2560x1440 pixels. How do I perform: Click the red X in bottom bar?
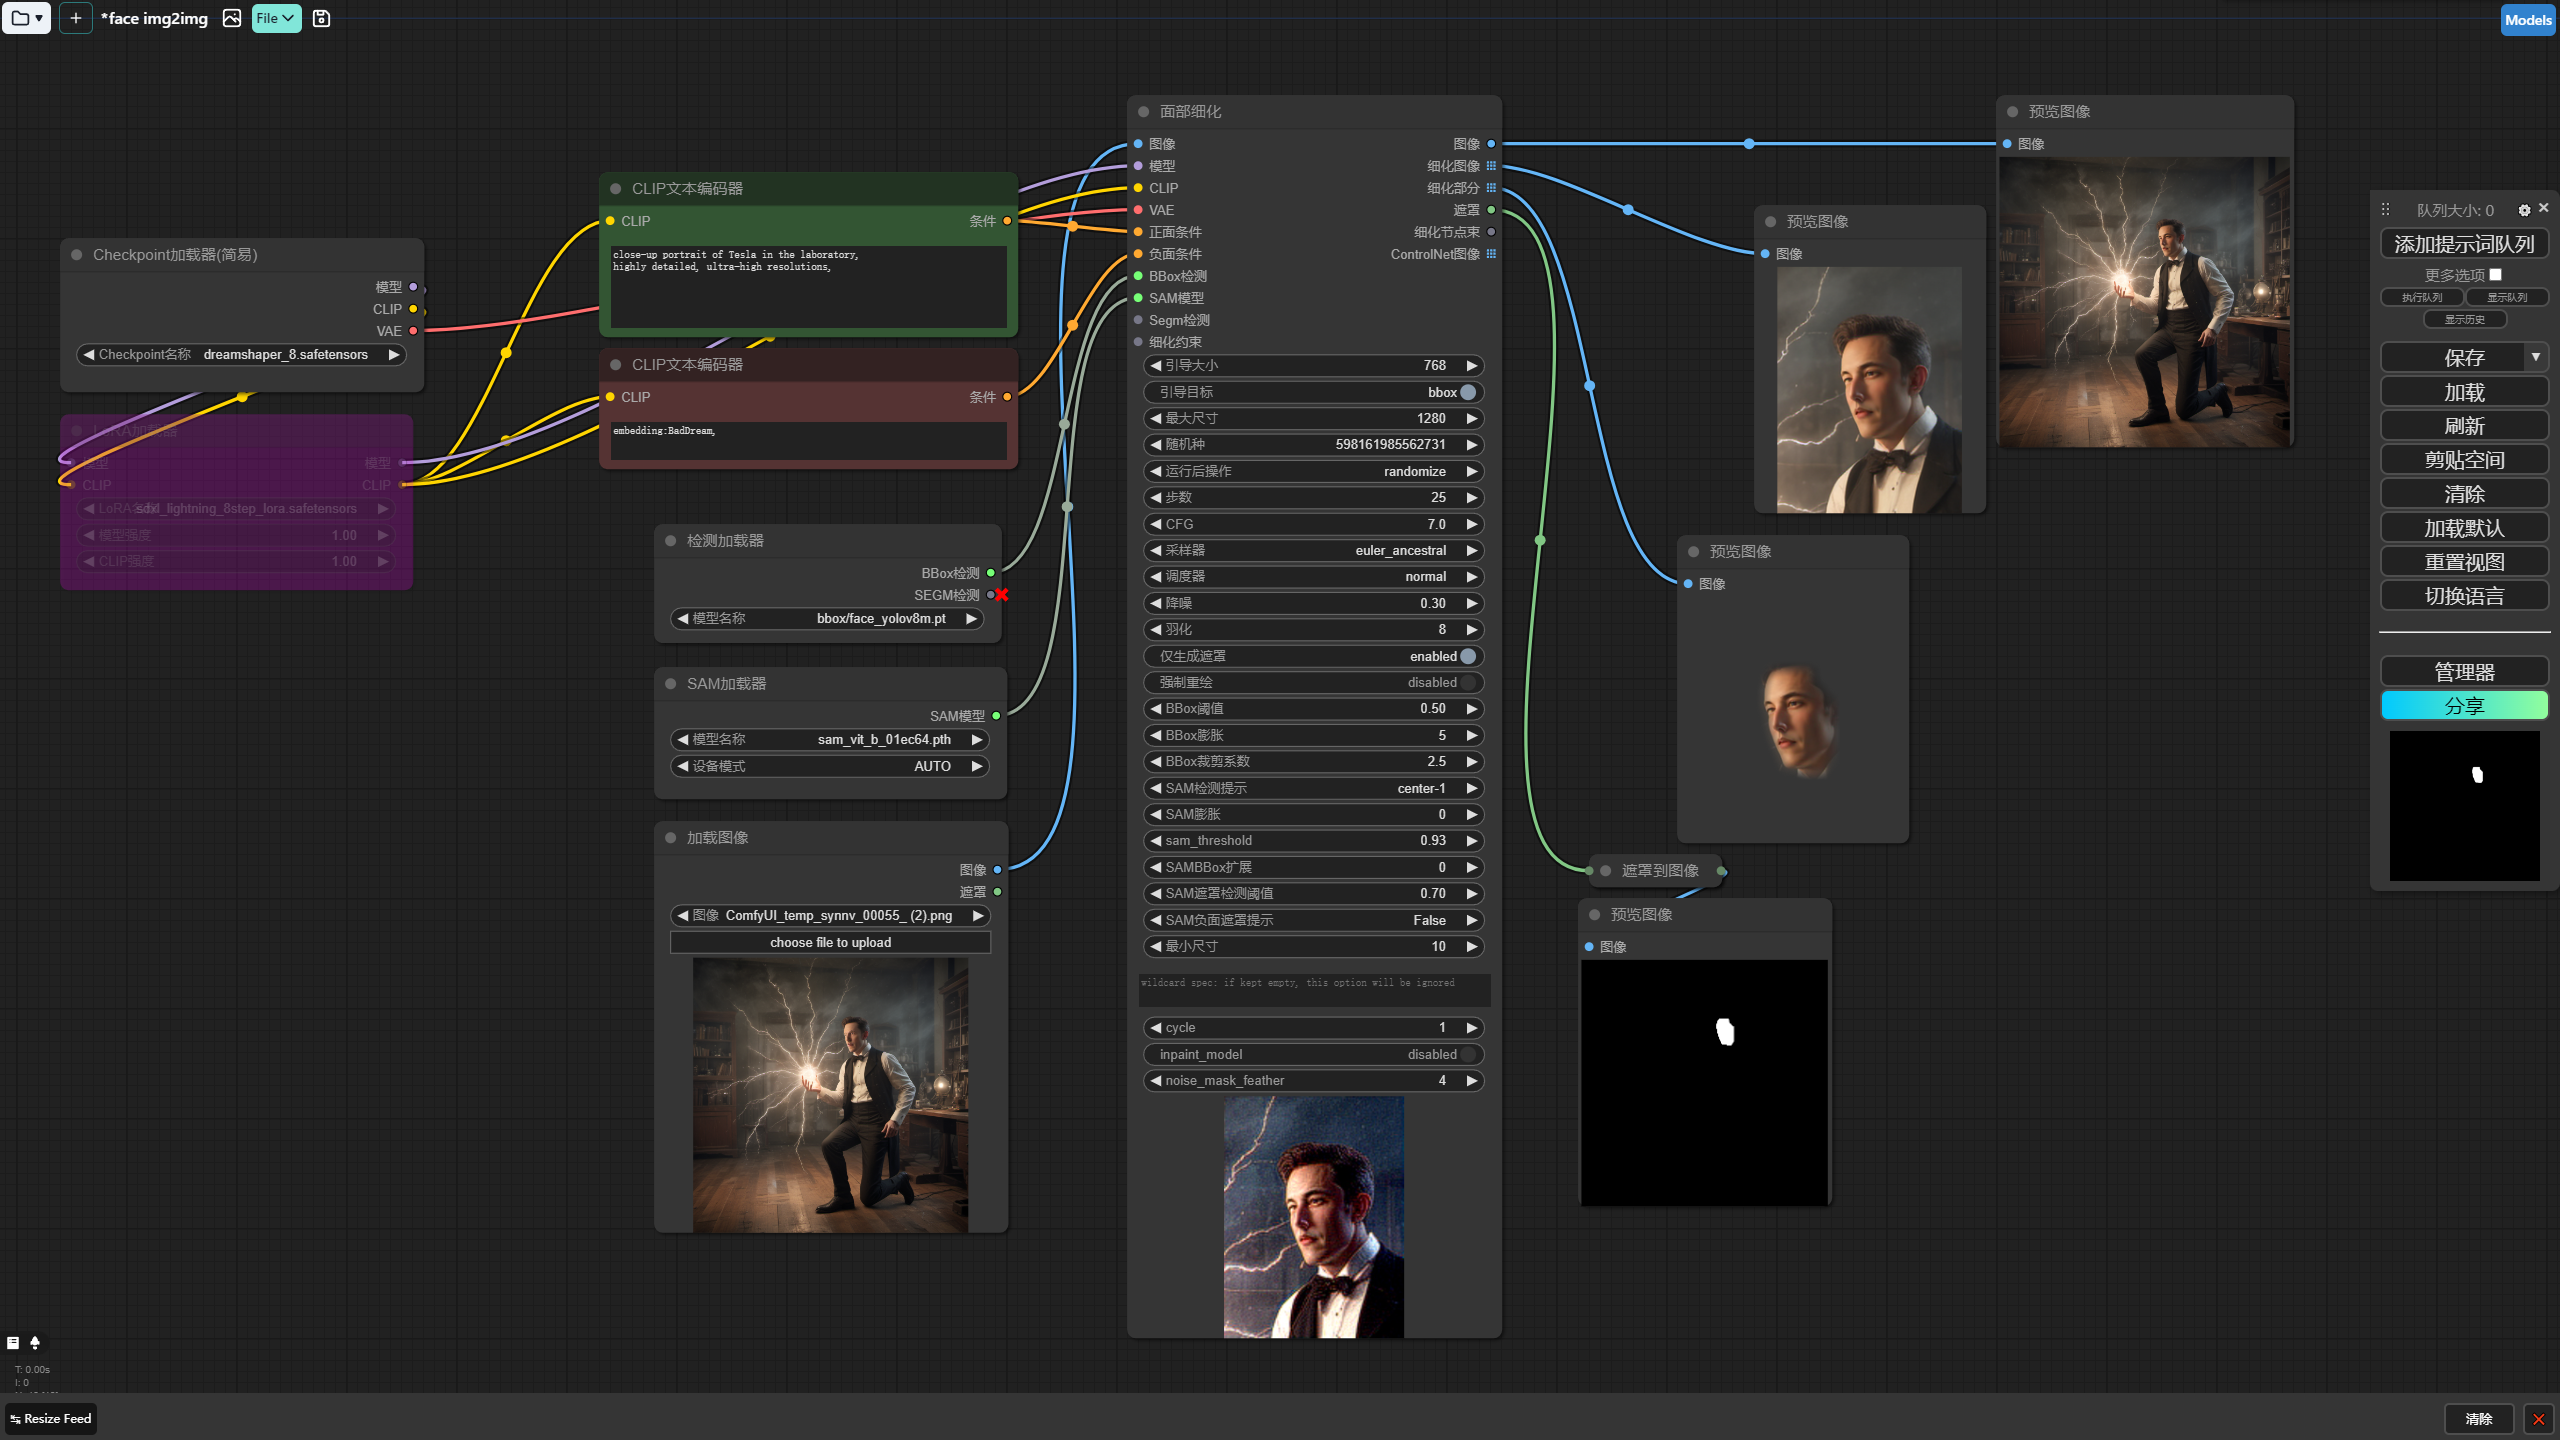pyautogui.click(x=2538, y=1419)
